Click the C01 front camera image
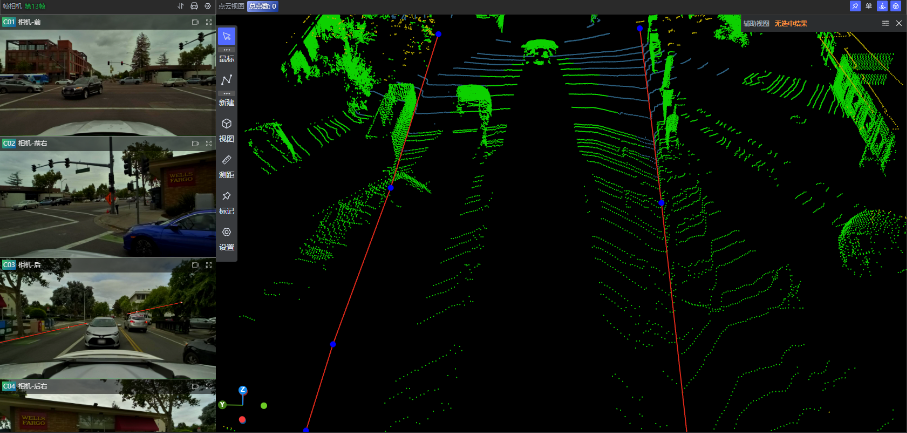Screen dimensions: 907x433 pos(108,83)
